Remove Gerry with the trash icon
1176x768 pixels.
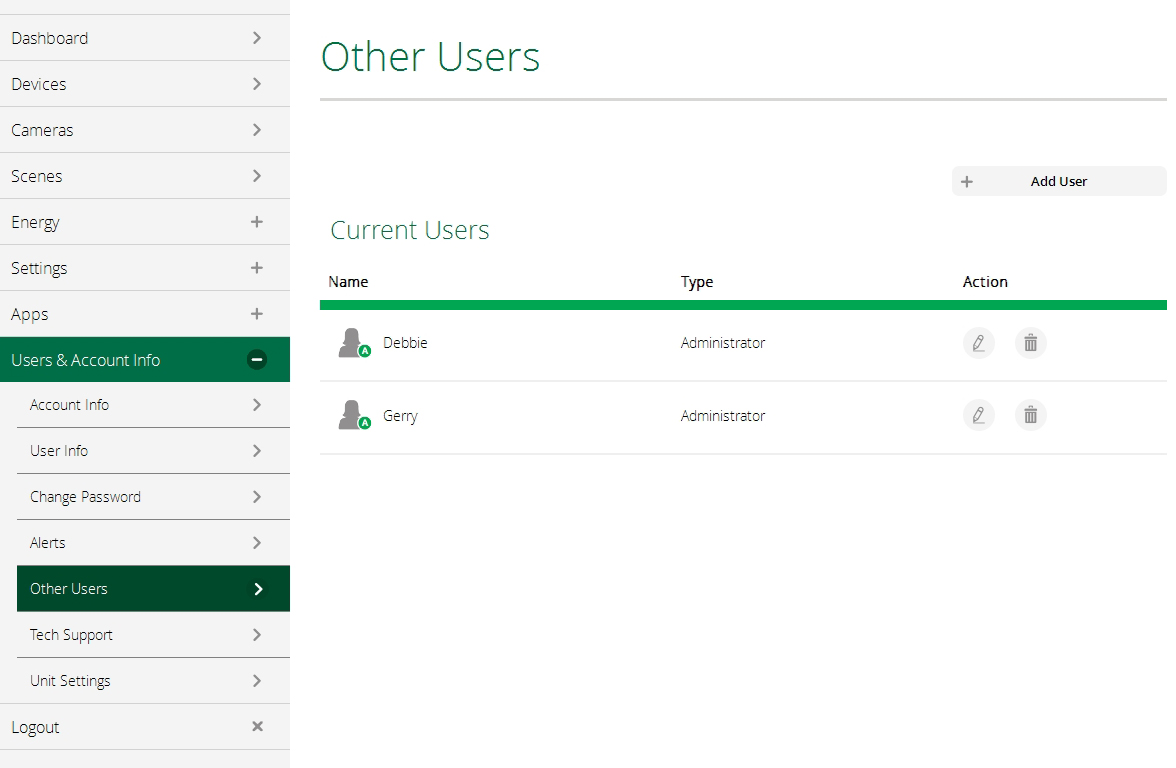[x=1030, y=415]
